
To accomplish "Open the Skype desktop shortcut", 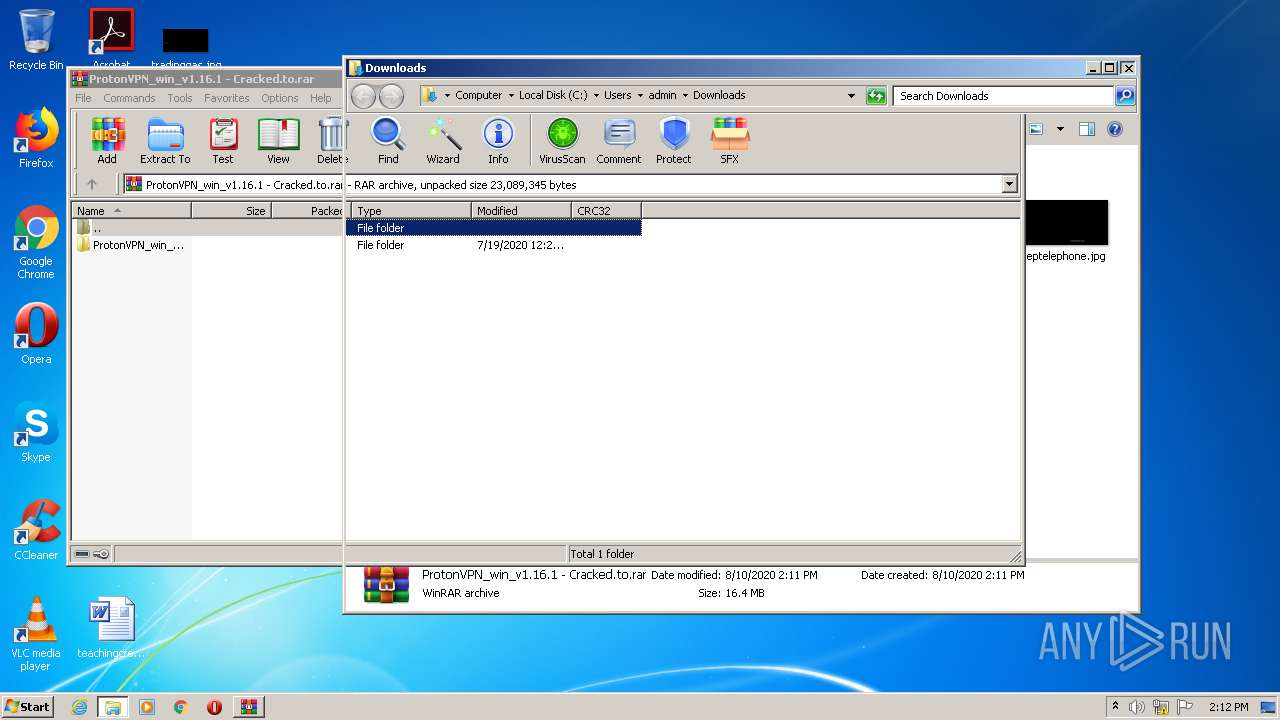I will [36, 433].
